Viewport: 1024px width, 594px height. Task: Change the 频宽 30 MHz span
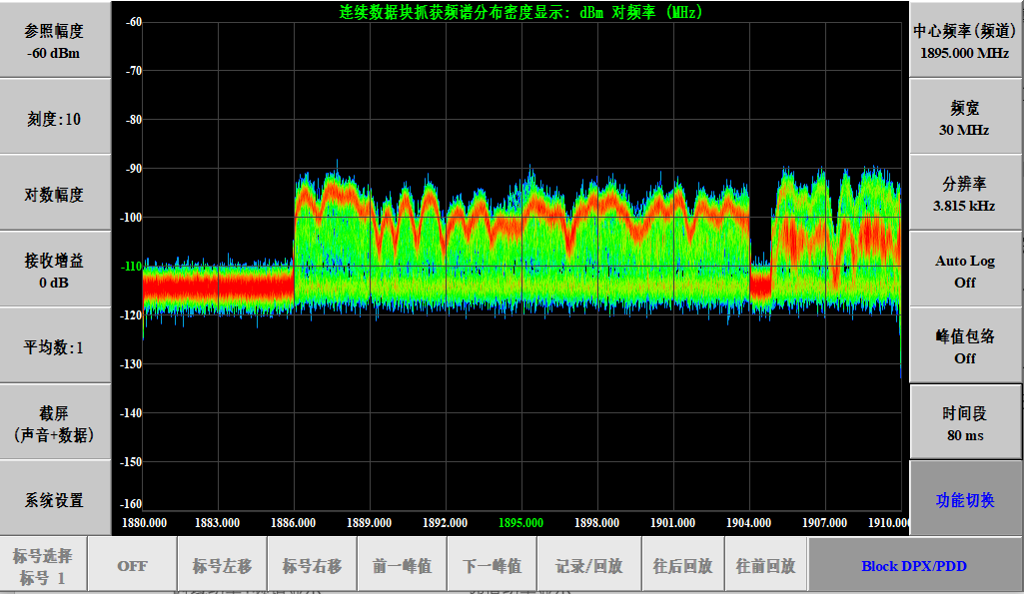point(965,117)
